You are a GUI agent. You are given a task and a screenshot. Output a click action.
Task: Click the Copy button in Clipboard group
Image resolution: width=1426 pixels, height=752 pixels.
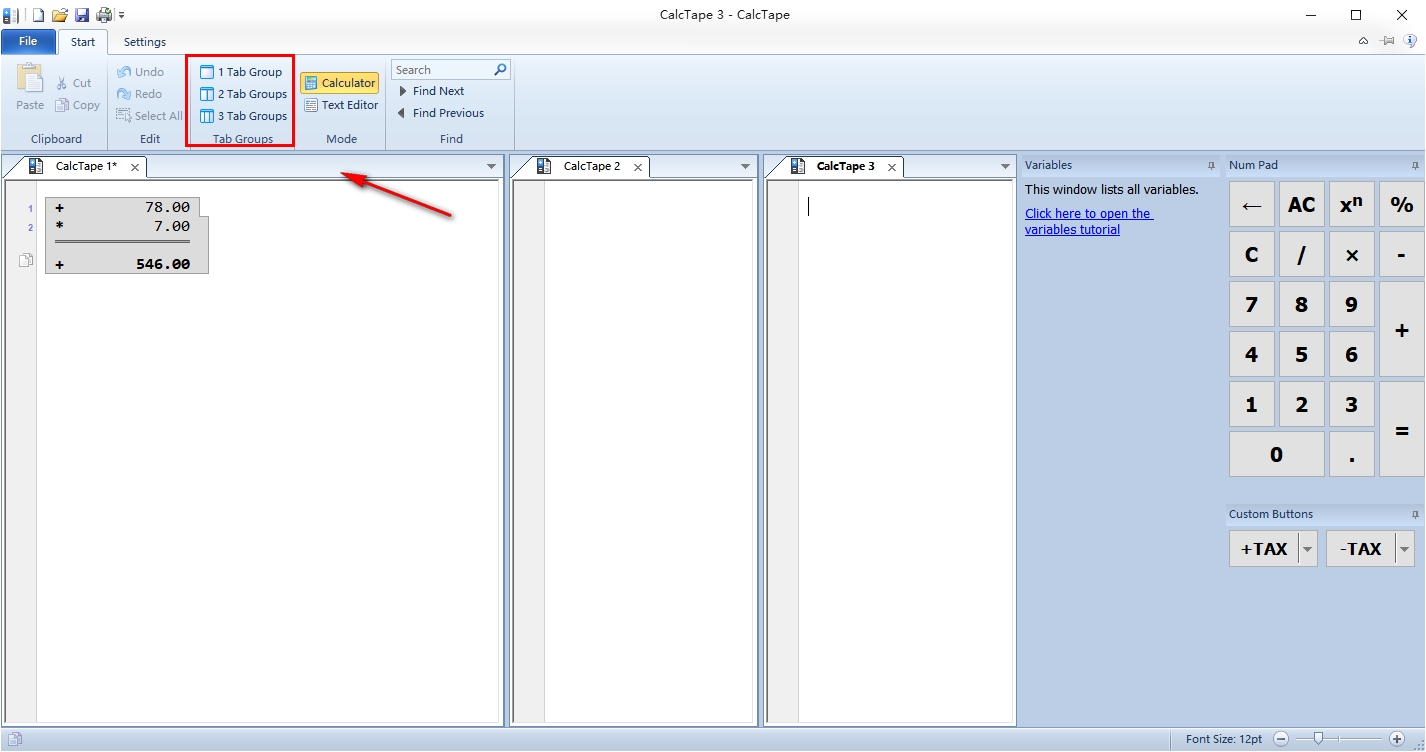78,105
